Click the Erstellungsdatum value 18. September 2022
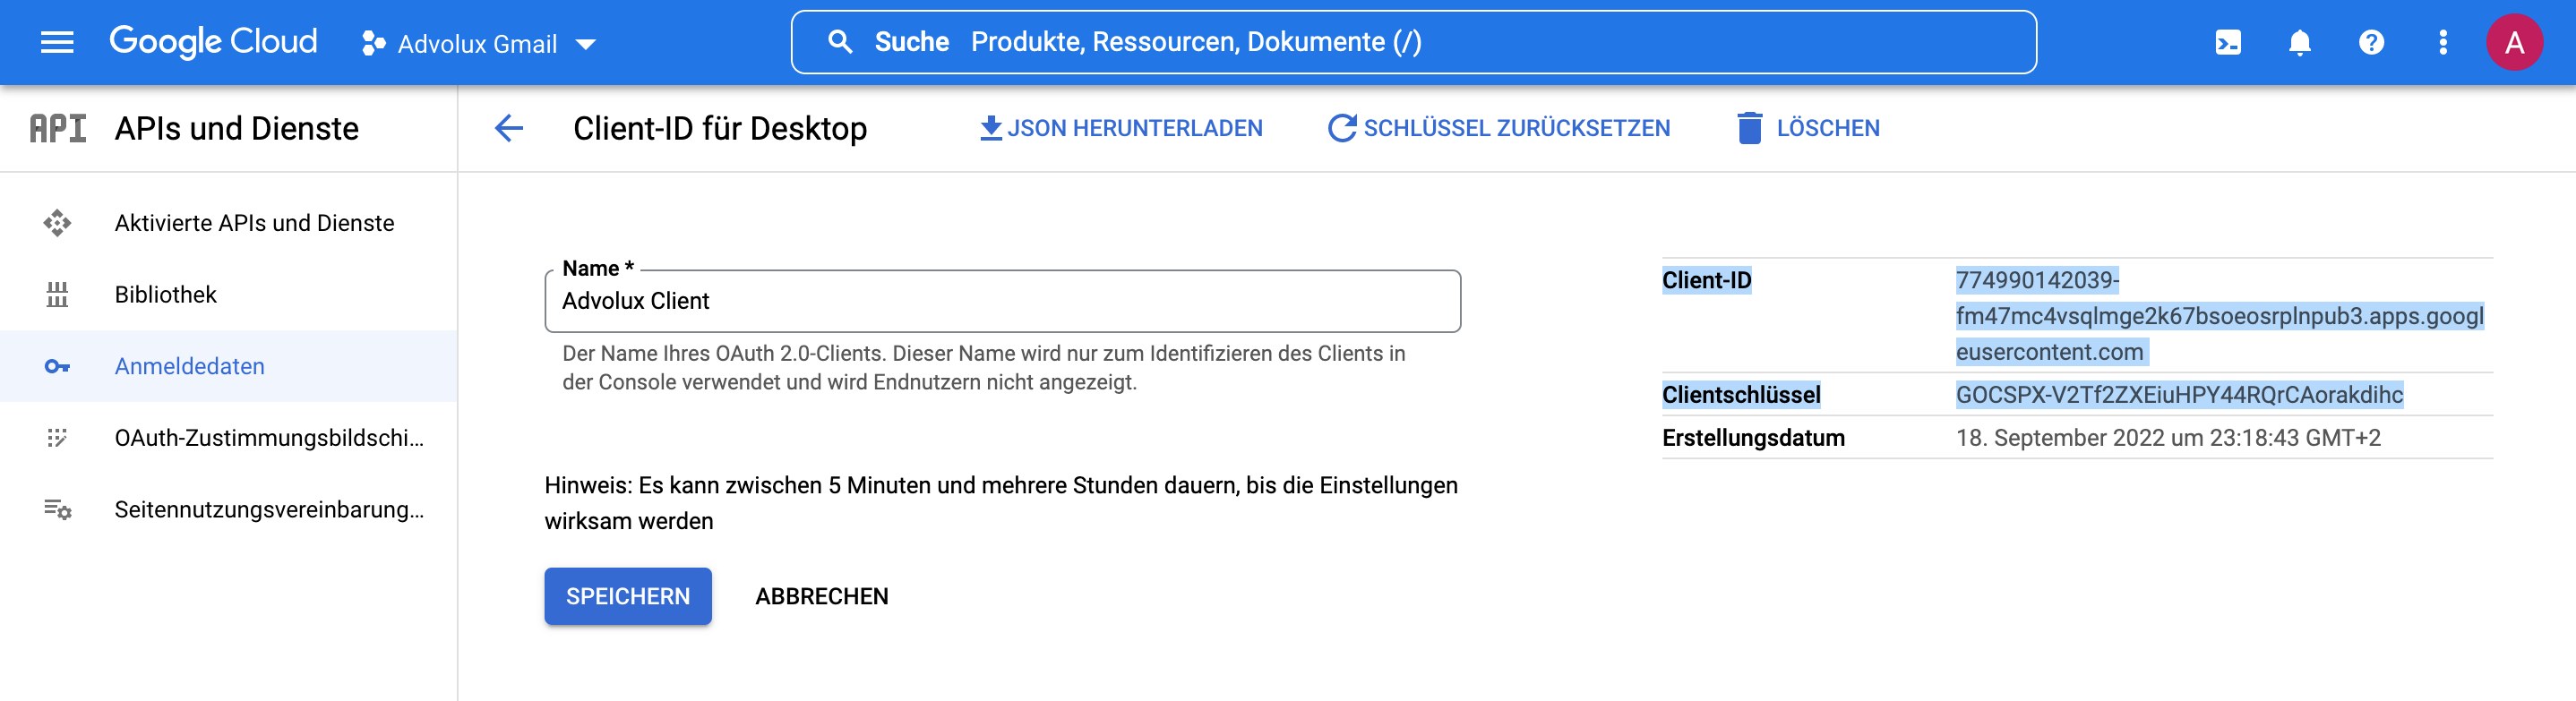 2168,438
